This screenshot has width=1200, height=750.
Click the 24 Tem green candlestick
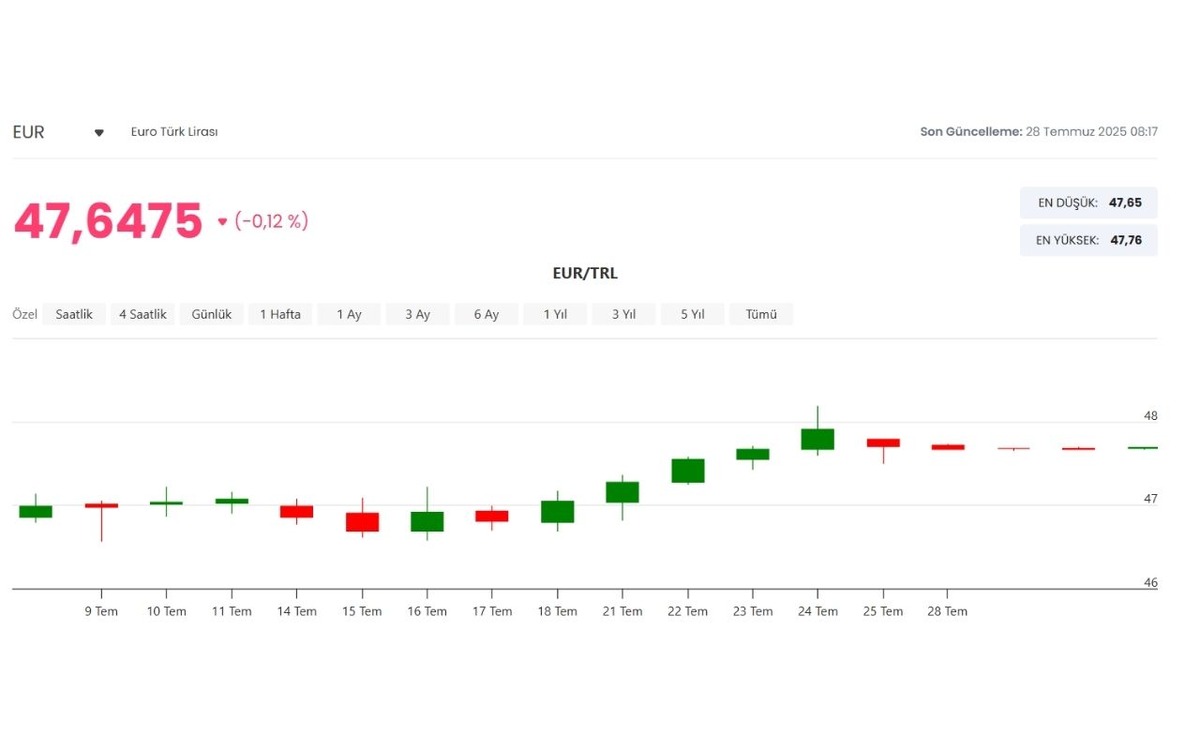pos(818,439)
